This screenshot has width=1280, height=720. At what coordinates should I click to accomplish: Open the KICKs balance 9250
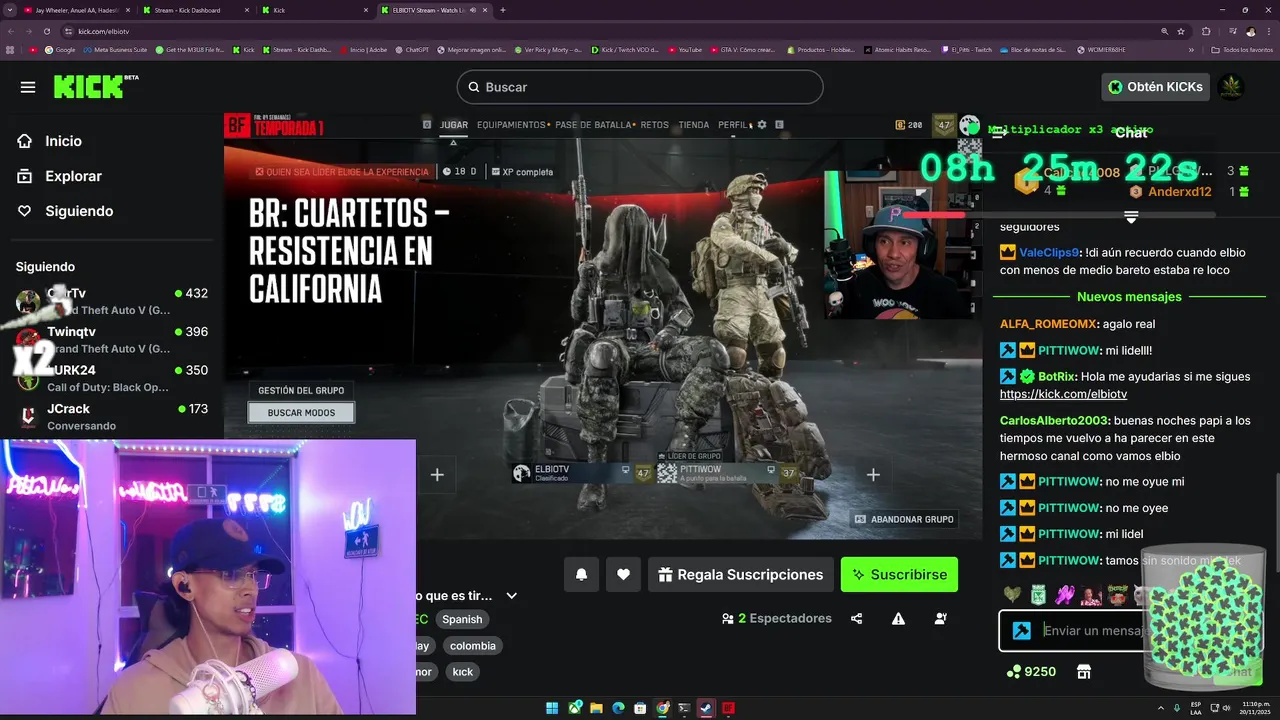pyautogui.click(x=1031, y=672)
